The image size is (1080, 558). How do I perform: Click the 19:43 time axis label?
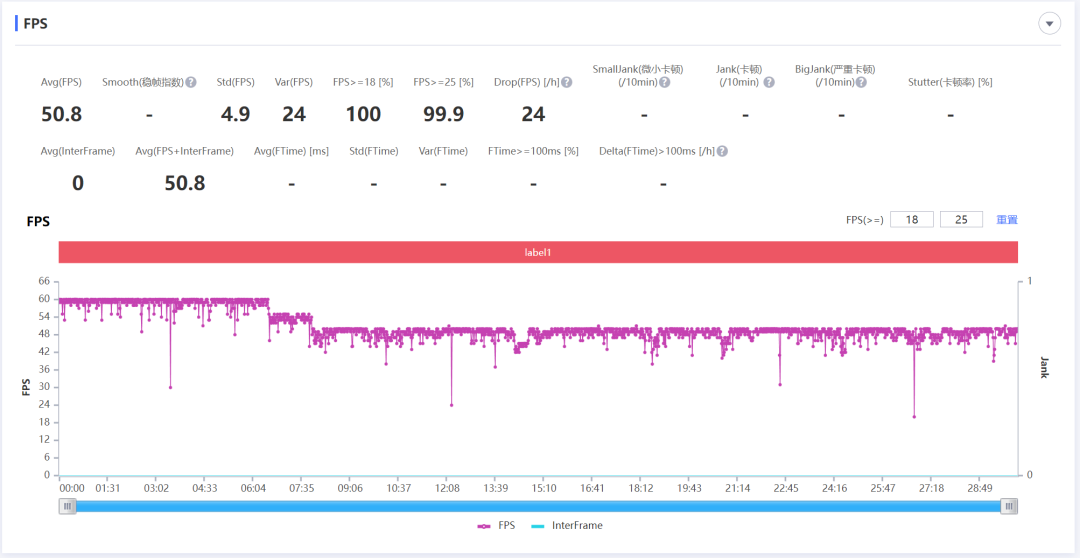pyautogui.click(x=689, y=488)
